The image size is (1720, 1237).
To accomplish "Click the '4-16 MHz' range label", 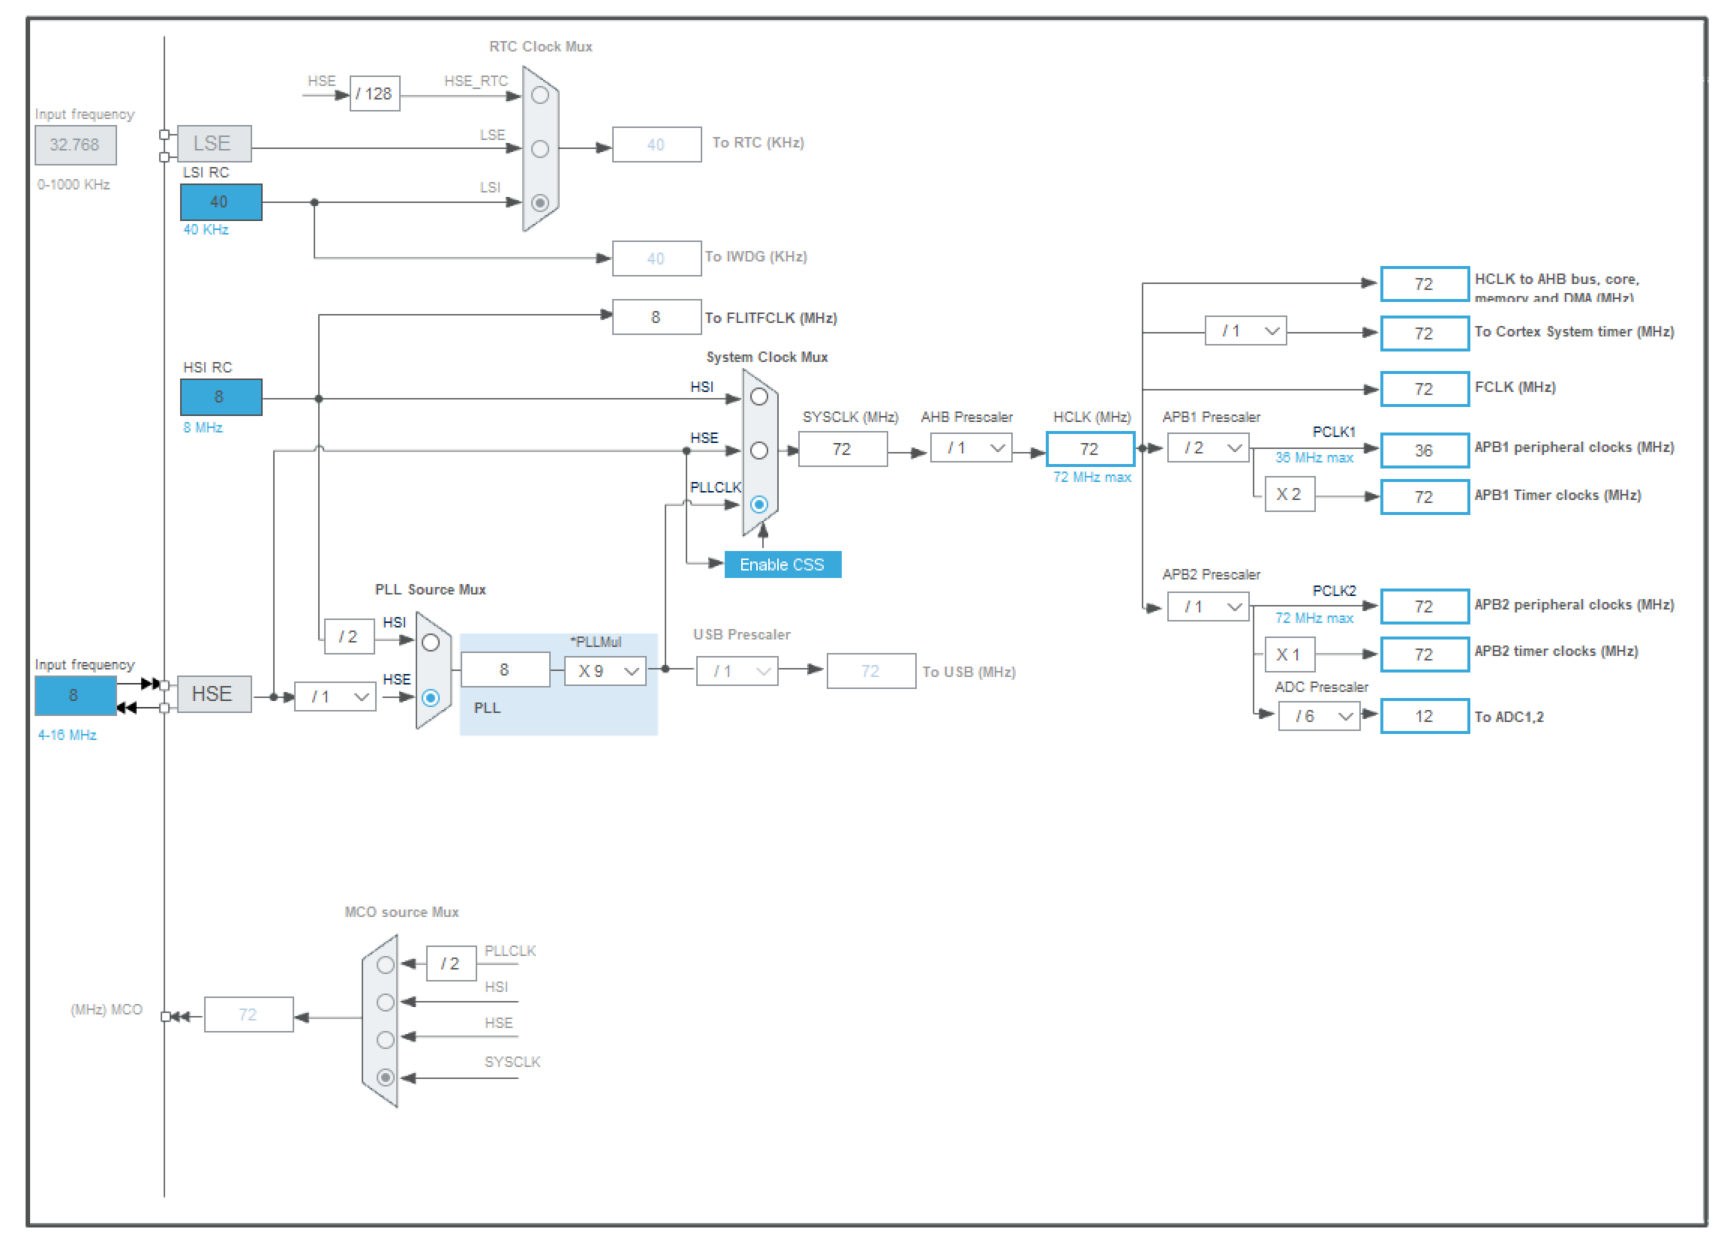I will [x=67, y=735].
